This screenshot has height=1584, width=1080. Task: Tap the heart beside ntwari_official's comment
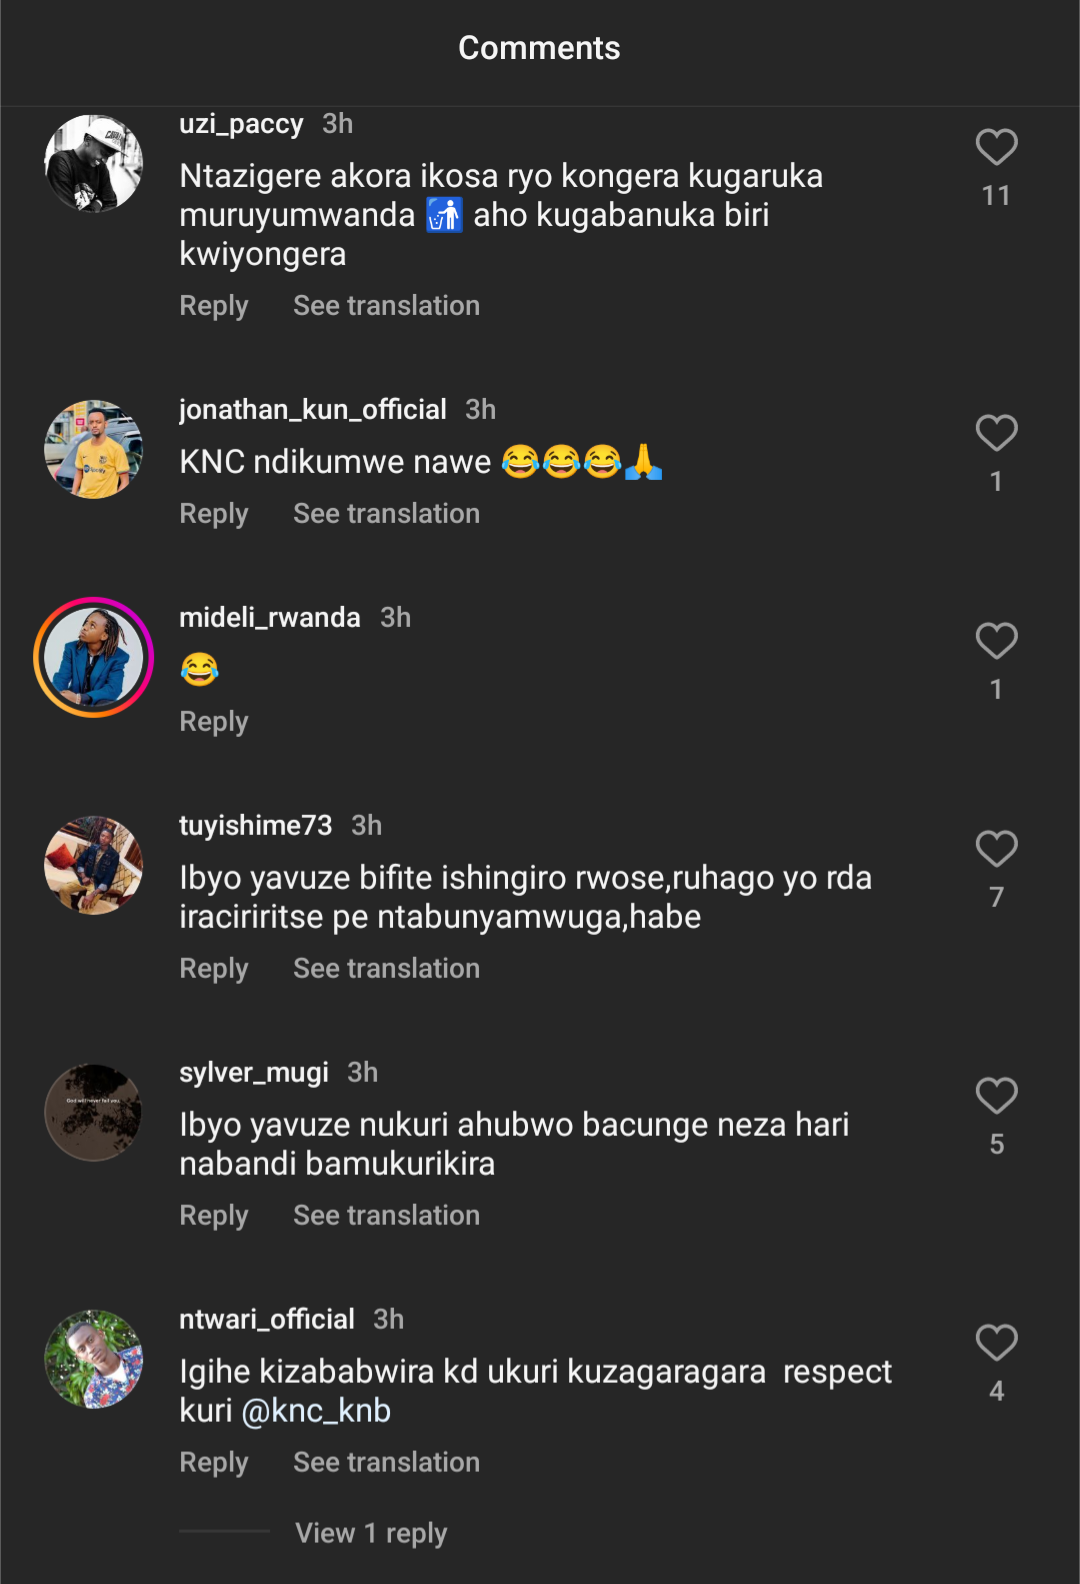click(x=996, y=1344)
